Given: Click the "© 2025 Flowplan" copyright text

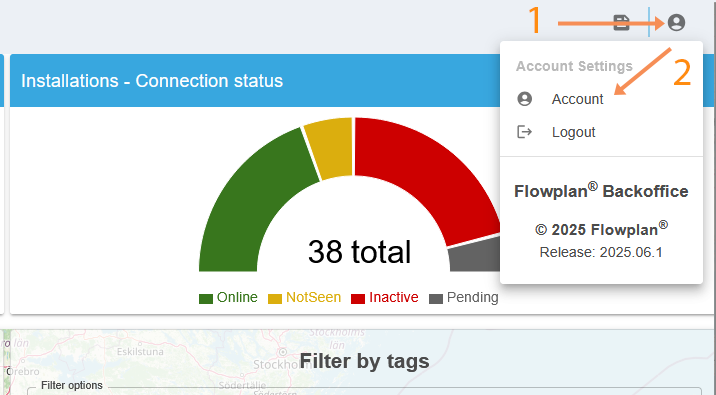Looking at the screenshot, I should coord(601,228).
